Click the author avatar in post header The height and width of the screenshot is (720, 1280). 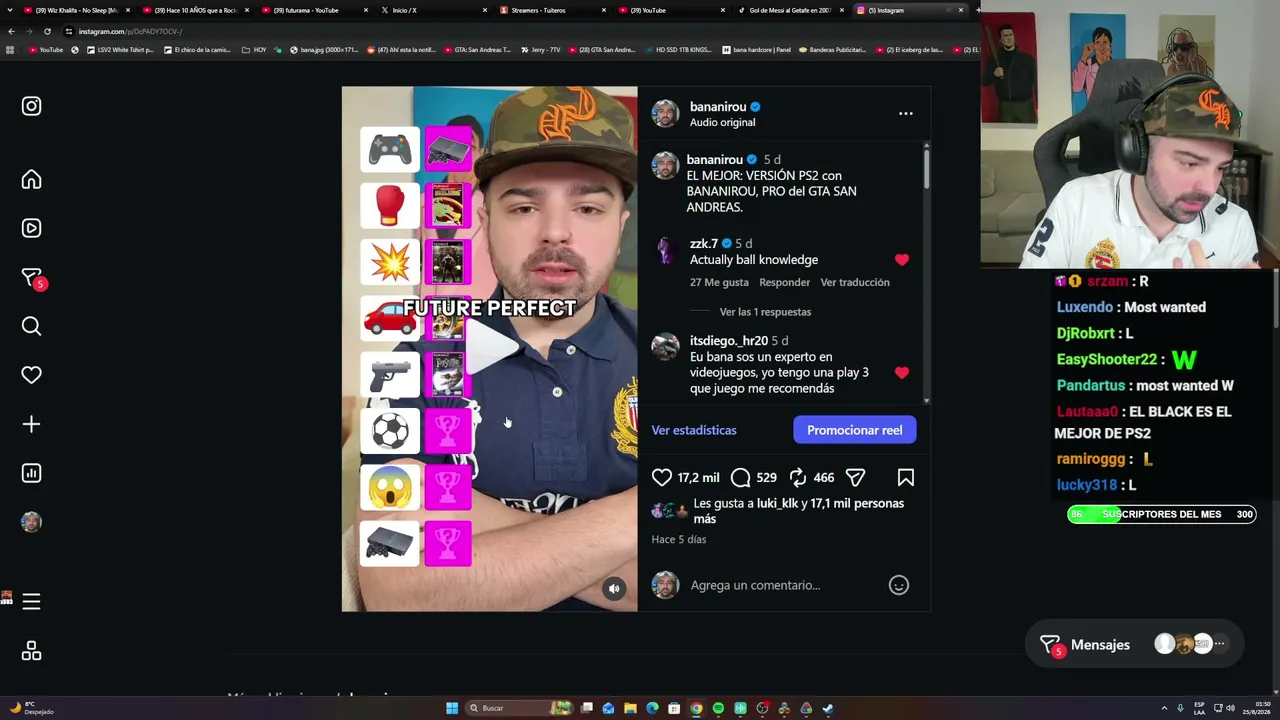[665, 114]
